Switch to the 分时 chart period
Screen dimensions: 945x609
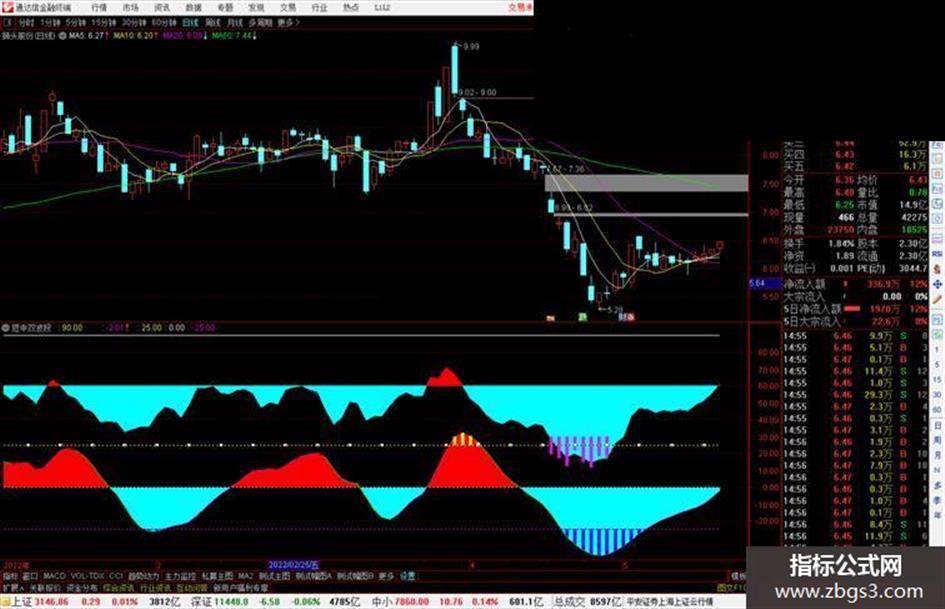(25, 22)
